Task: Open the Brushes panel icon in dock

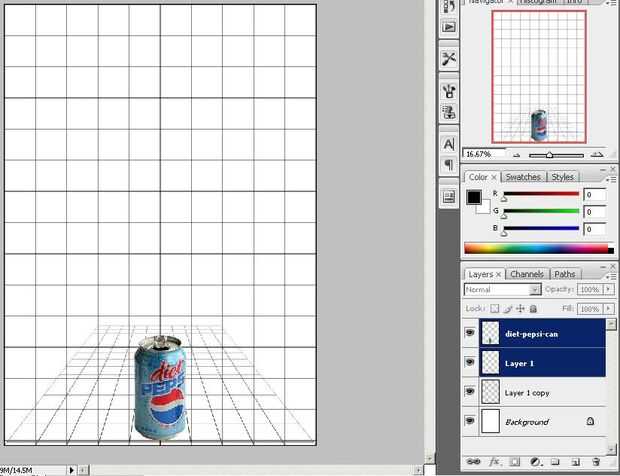Action: tap(449, 91)
